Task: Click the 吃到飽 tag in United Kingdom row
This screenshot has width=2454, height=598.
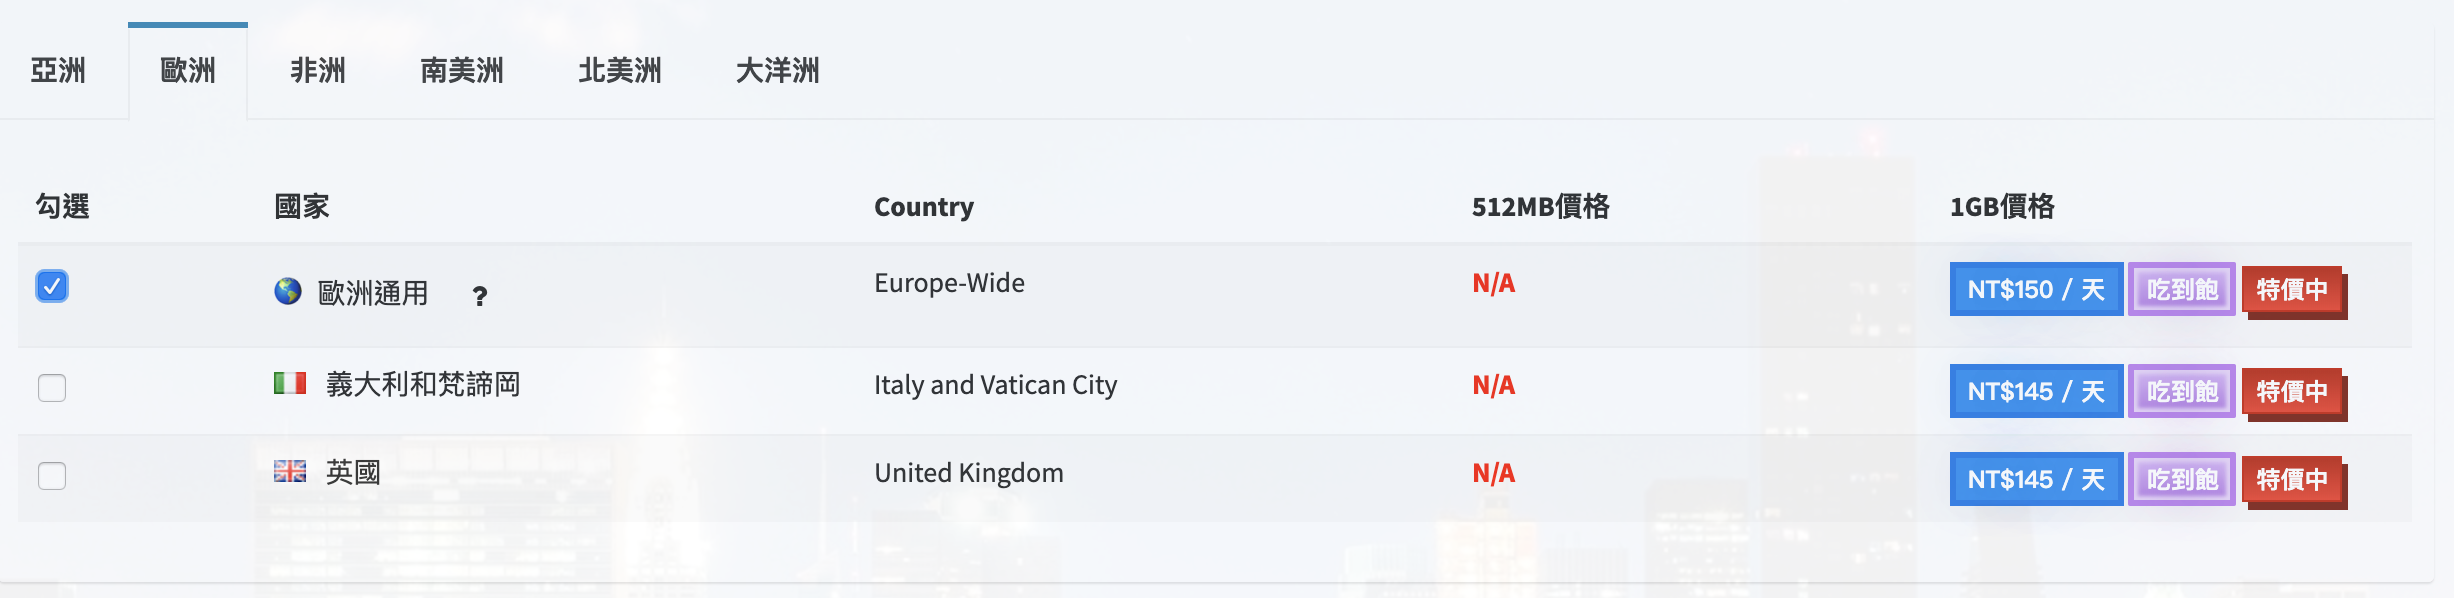Action: [x=2182, y=479]
